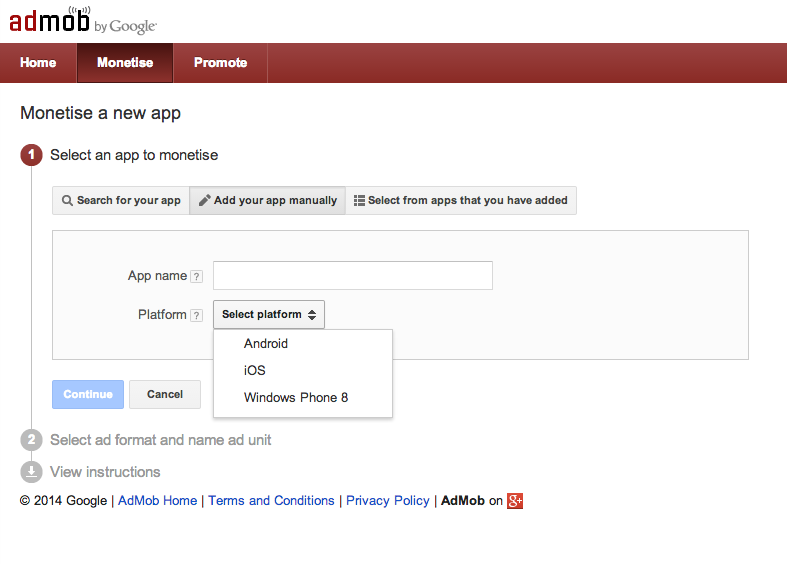The height and width of the screenshot is (564, 787).
Task: Click the © 2014 Google footer text
Action: 63,501
